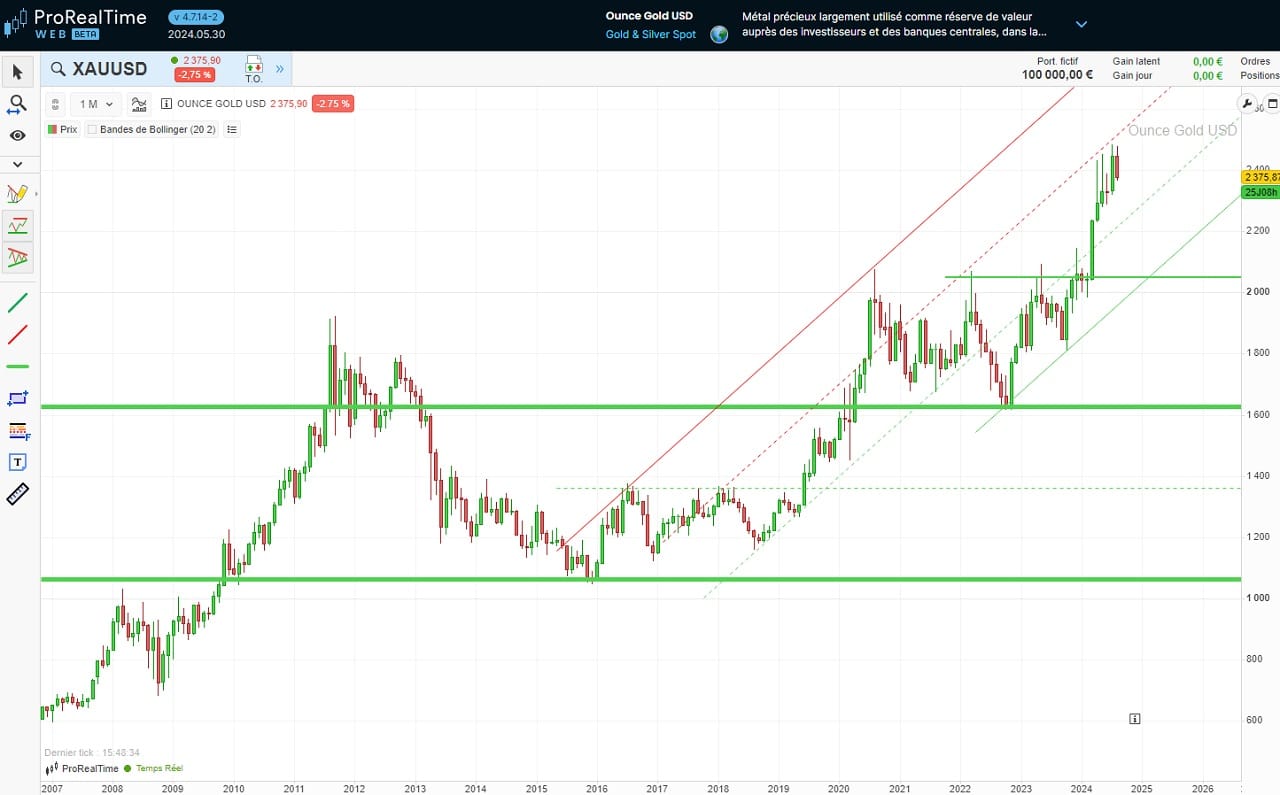Click the small info marker on chart
The height and width of the screenshot is (795, 1280).
(1135, 718)
